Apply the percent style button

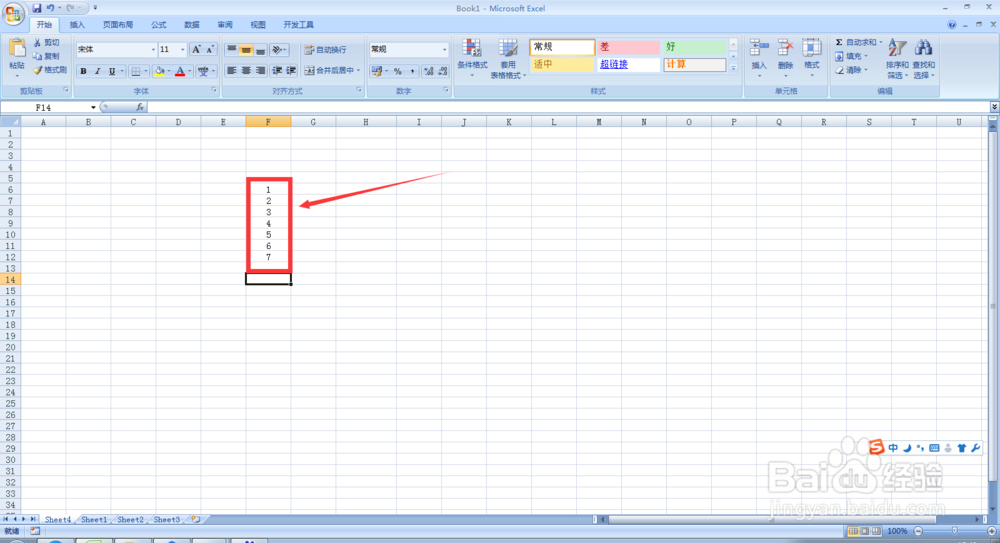pyautogui.click(x=398, y=71)
